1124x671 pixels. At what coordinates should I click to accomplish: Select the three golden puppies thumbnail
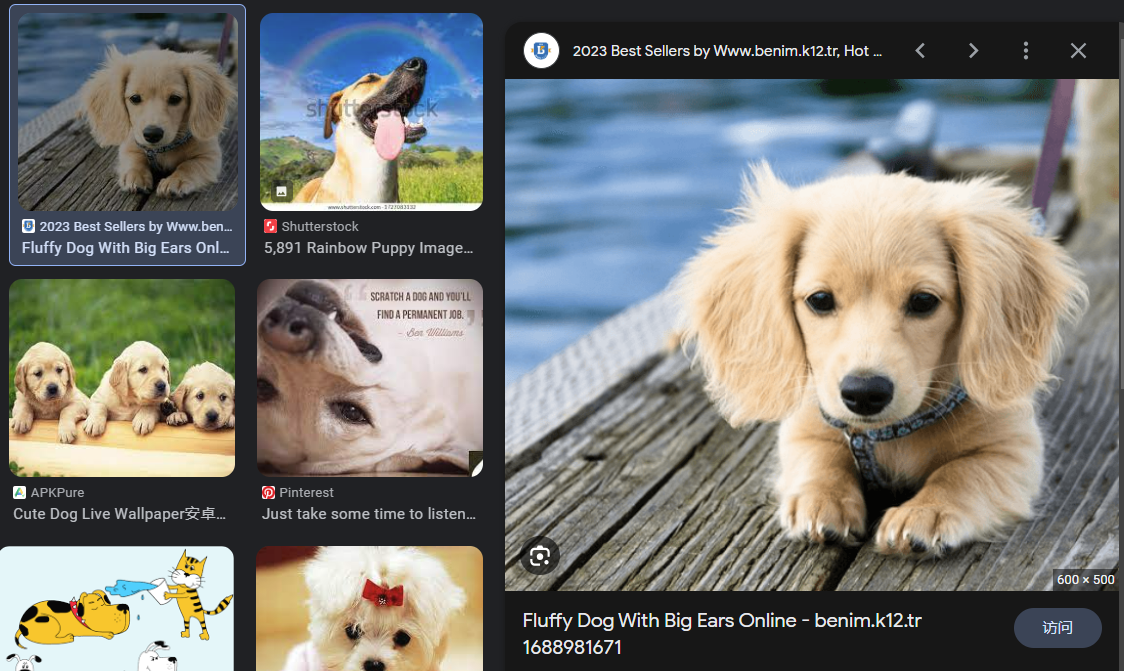tap(122, 378)
